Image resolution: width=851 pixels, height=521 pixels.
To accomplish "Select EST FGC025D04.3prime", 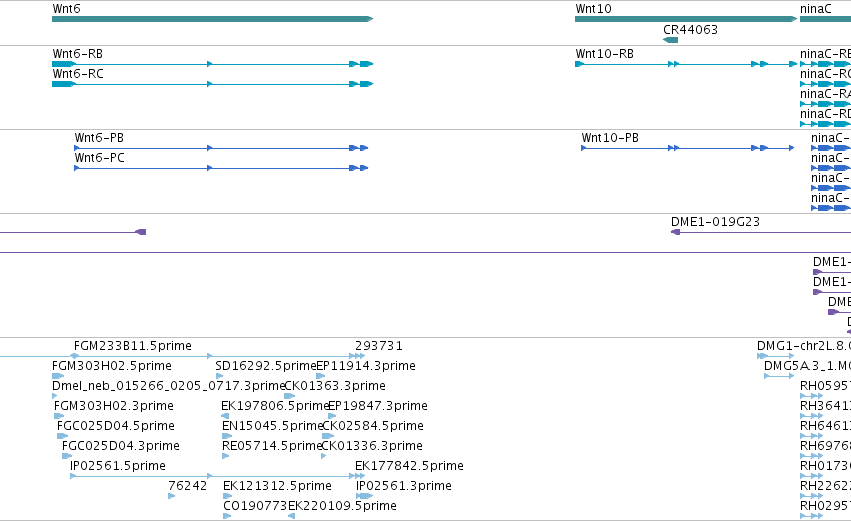I will [120, 446].
